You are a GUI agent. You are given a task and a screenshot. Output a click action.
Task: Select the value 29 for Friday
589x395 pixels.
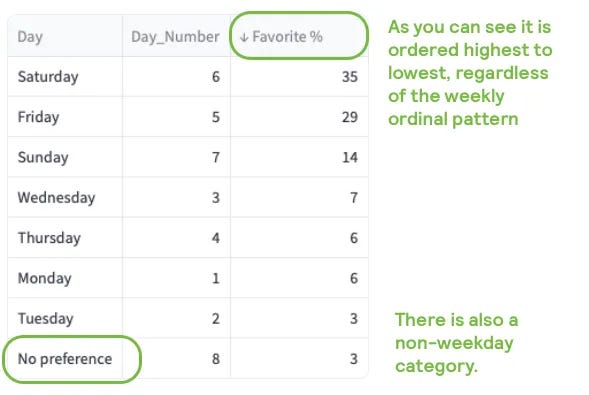click(x=350, y=117)
